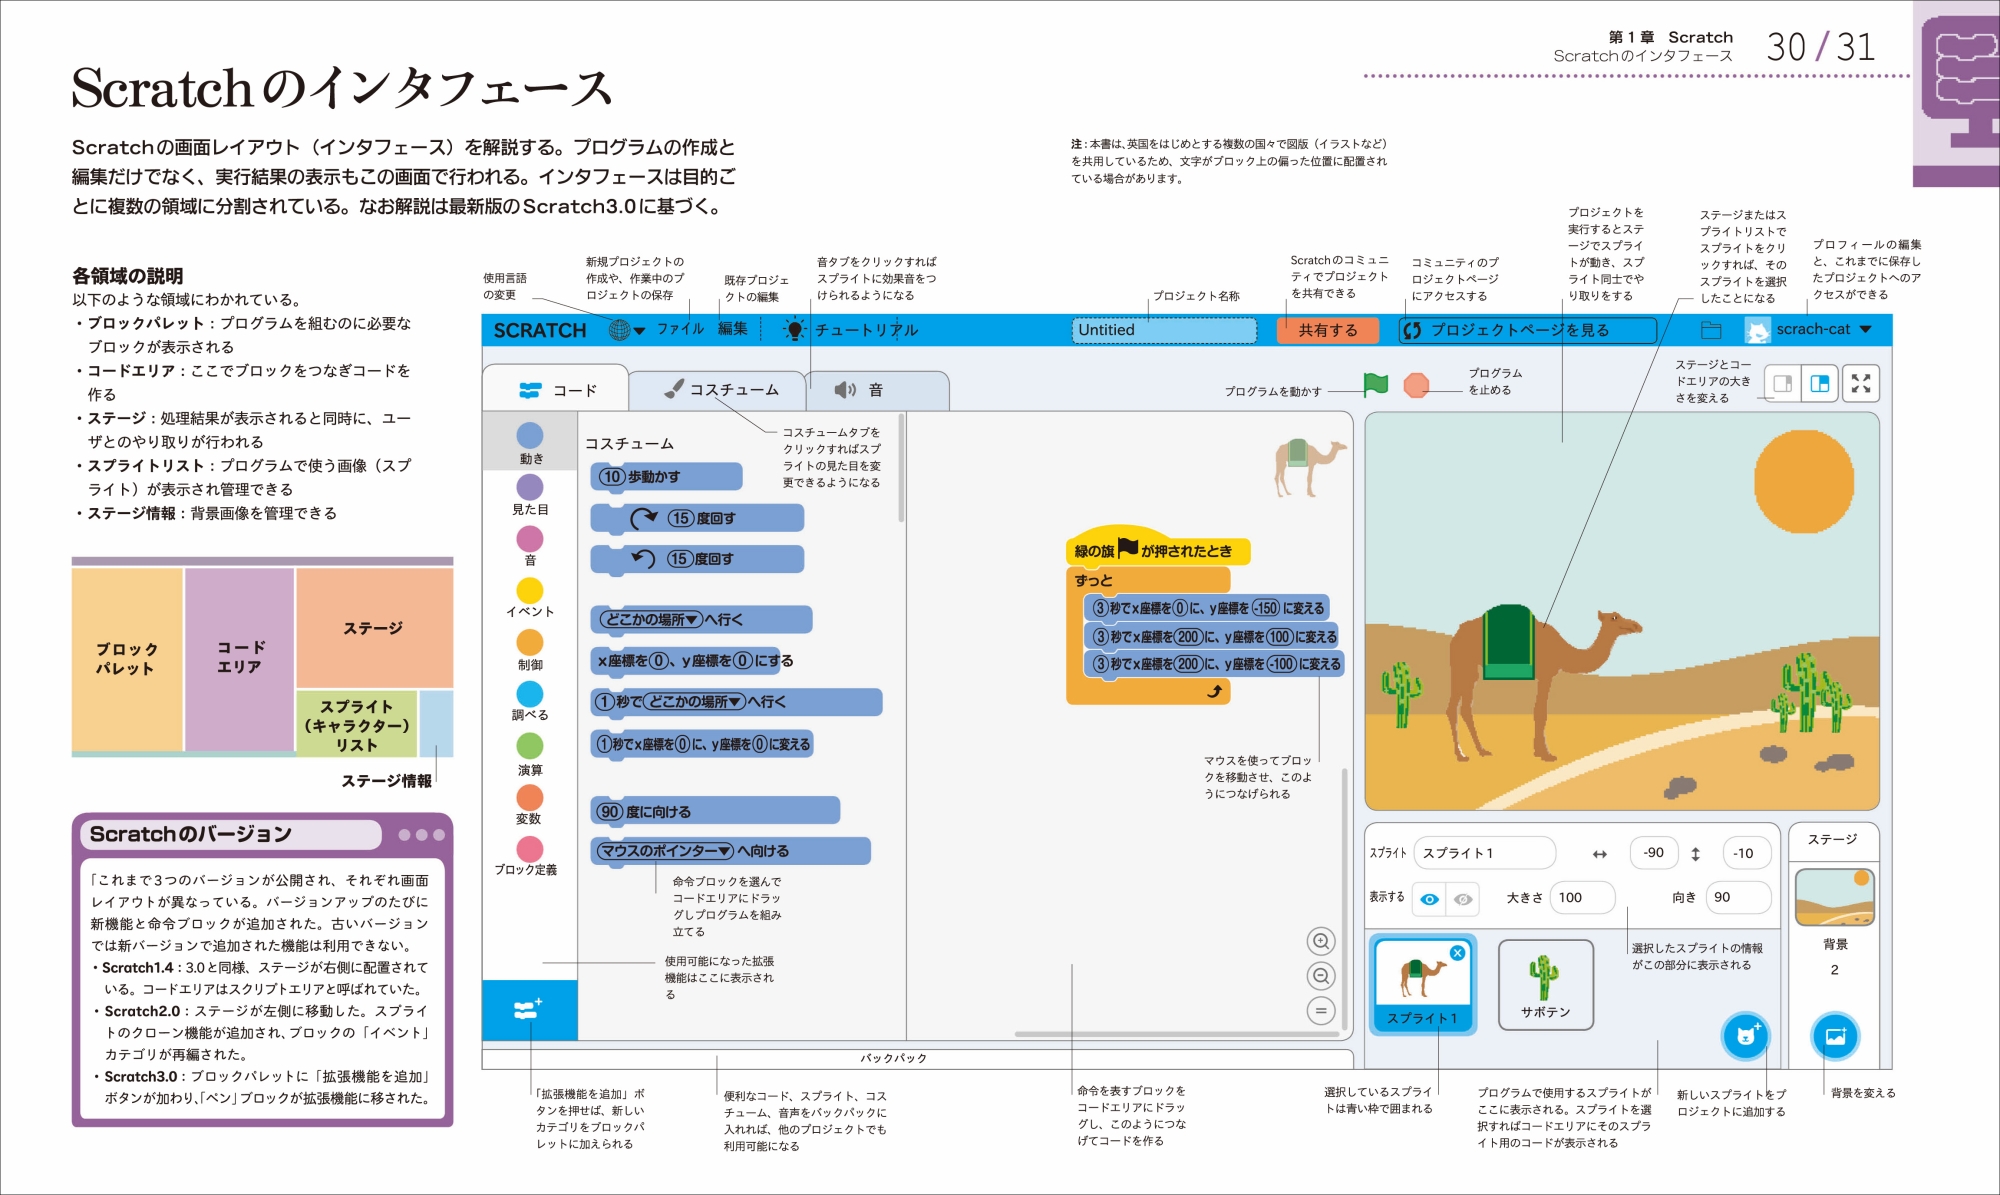Expand the scrach-cat account dropdown arrow

(x=1865, y=329)
